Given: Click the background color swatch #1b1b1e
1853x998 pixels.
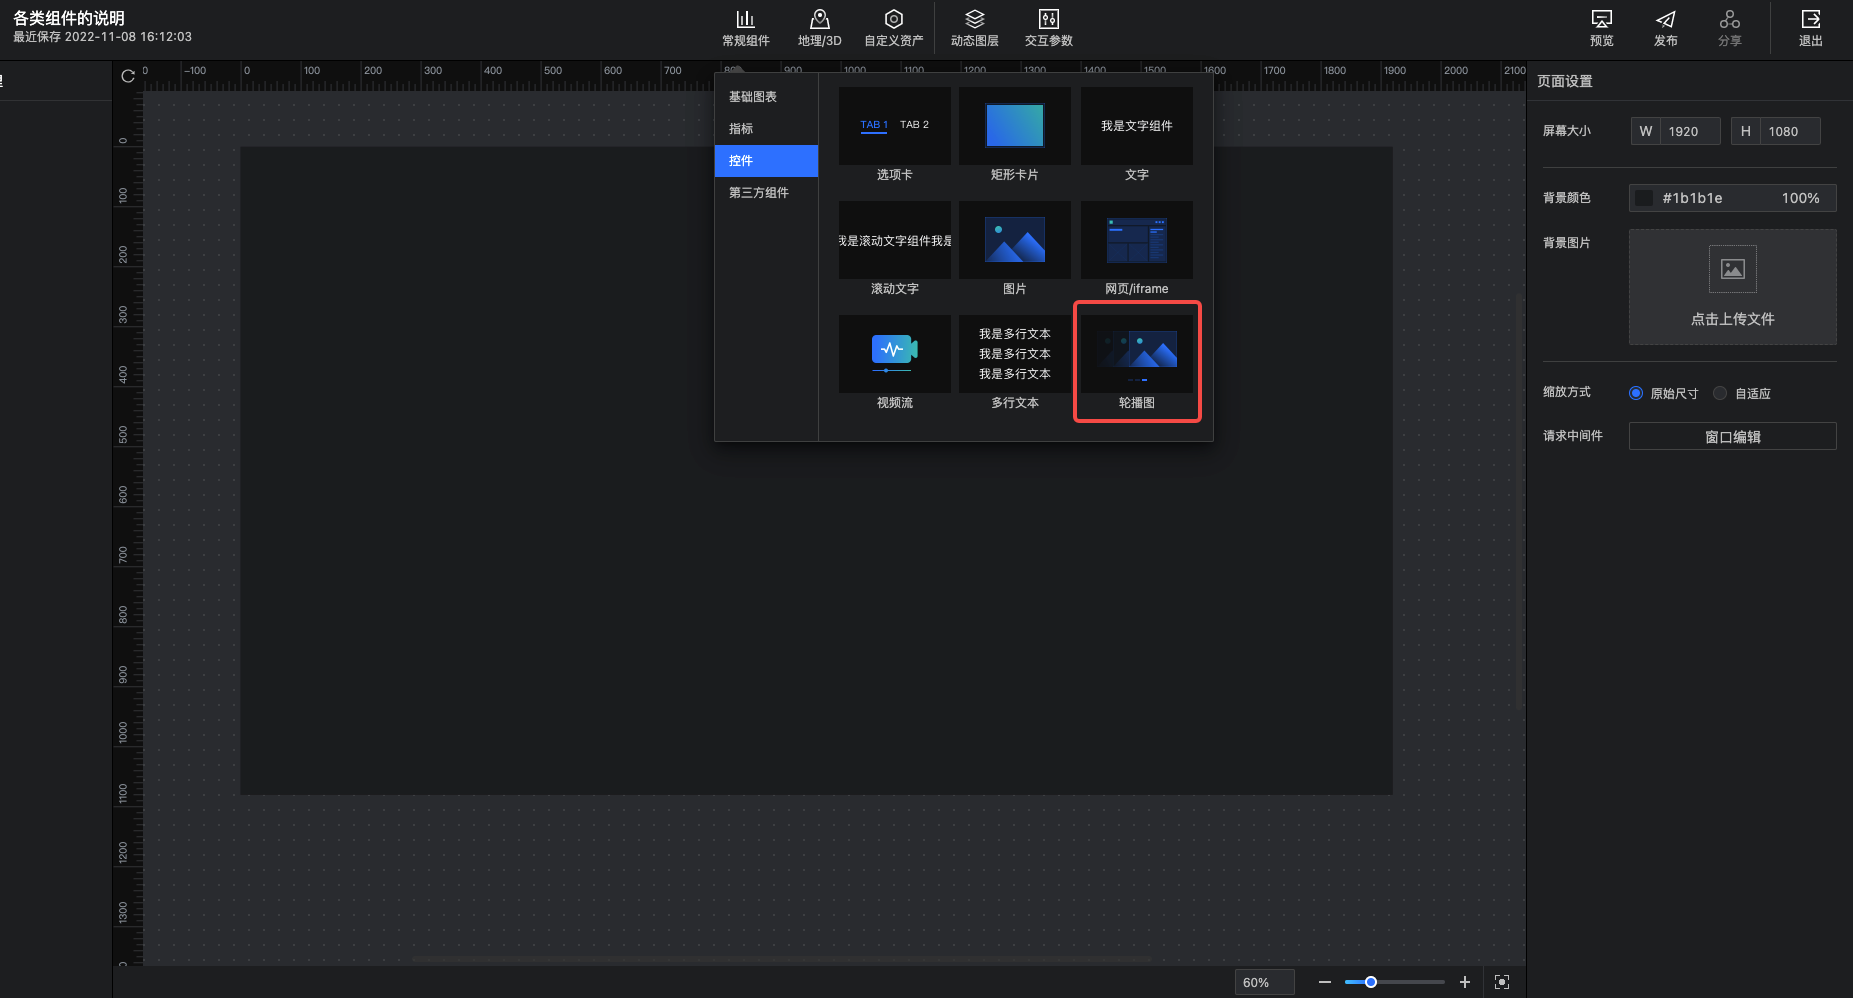Looking at the screenshot, I should coord(1643,198).
